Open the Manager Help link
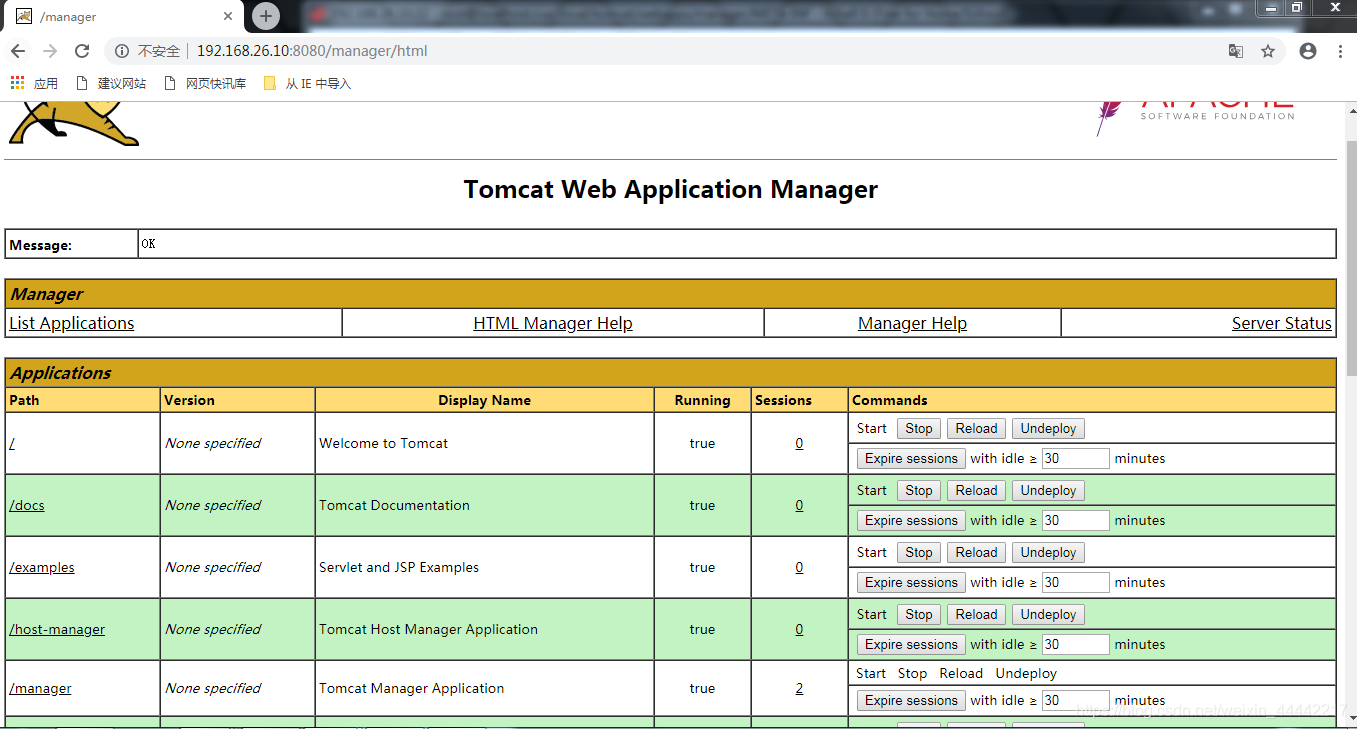The height and width of the screenshot is (729, 1357). point(912,323)
